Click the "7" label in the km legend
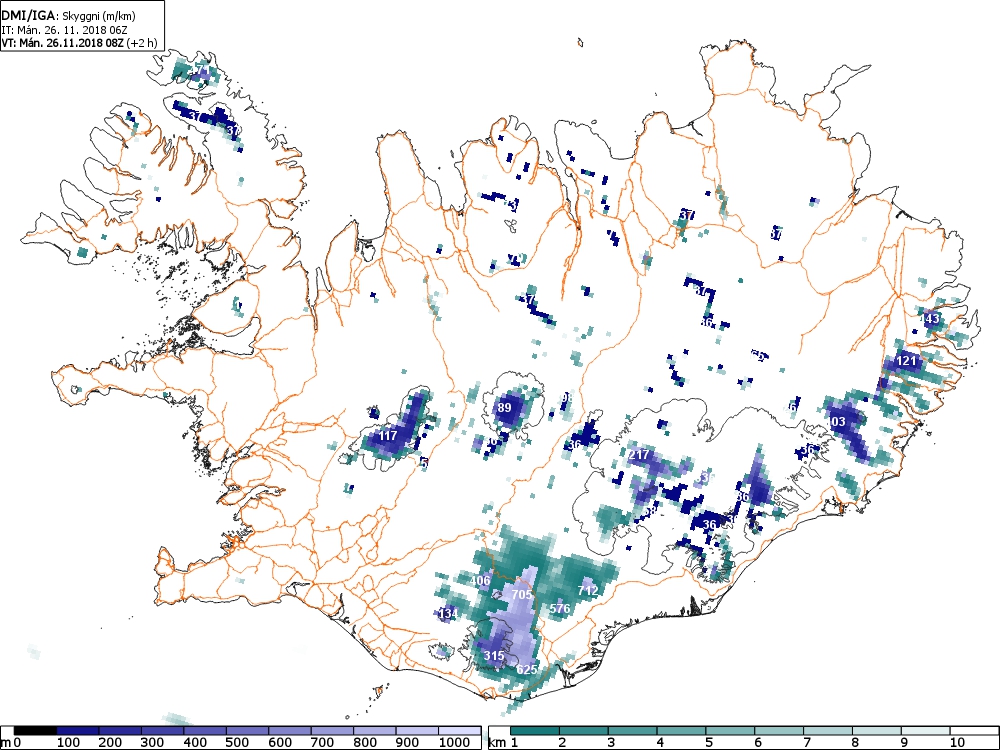 tap(807, 743)
